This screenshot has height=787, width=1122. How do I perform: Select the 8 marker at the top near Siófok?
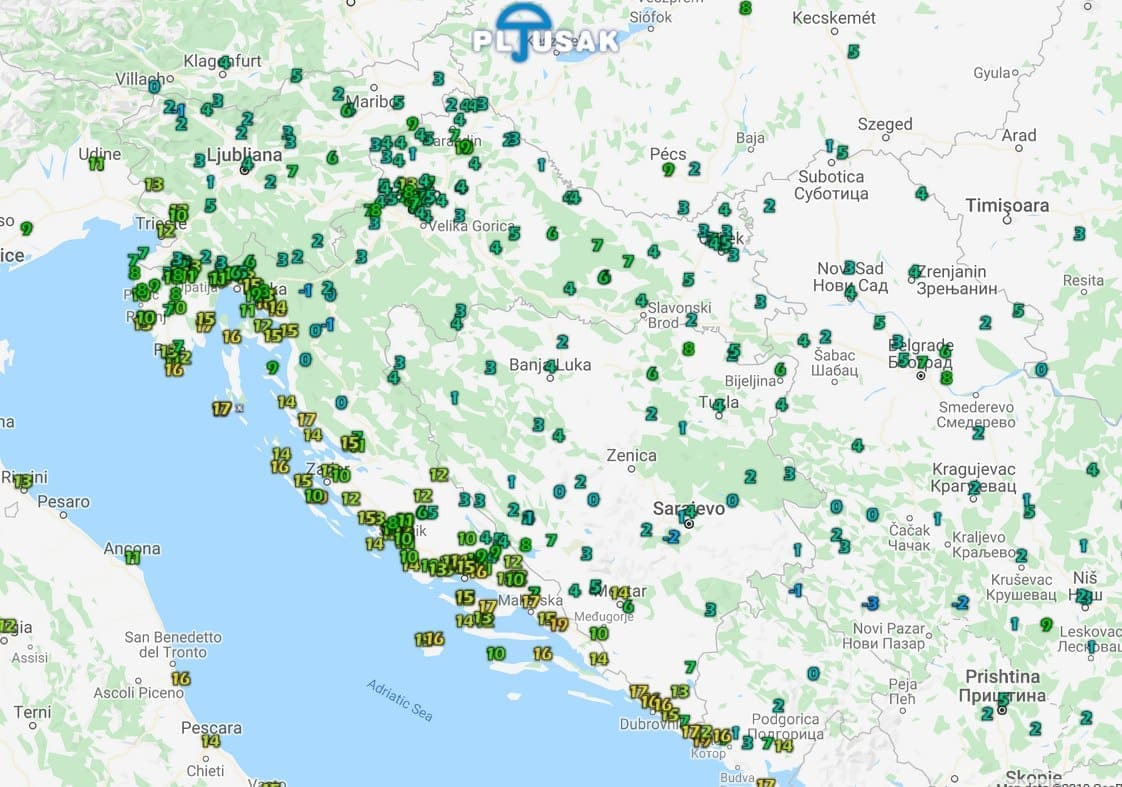click(744, 8)
